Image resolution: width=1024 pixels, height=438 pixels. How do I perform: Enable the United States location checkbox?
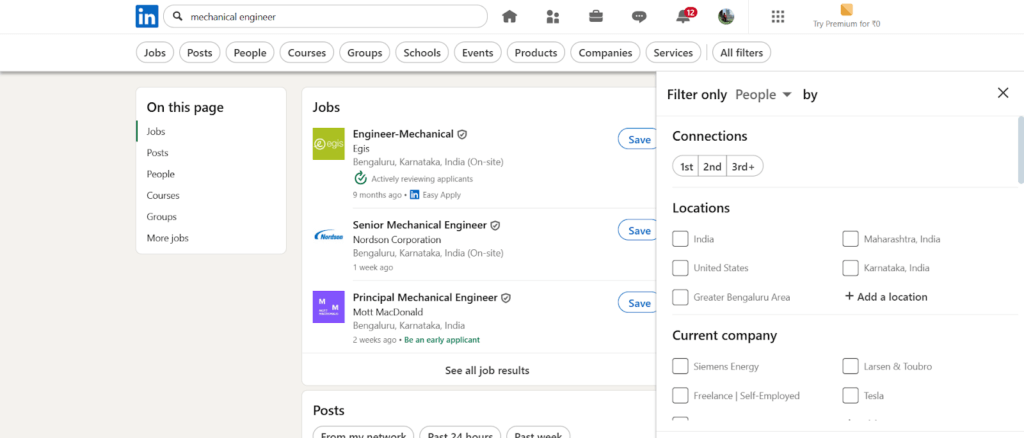tap(681, 268)
